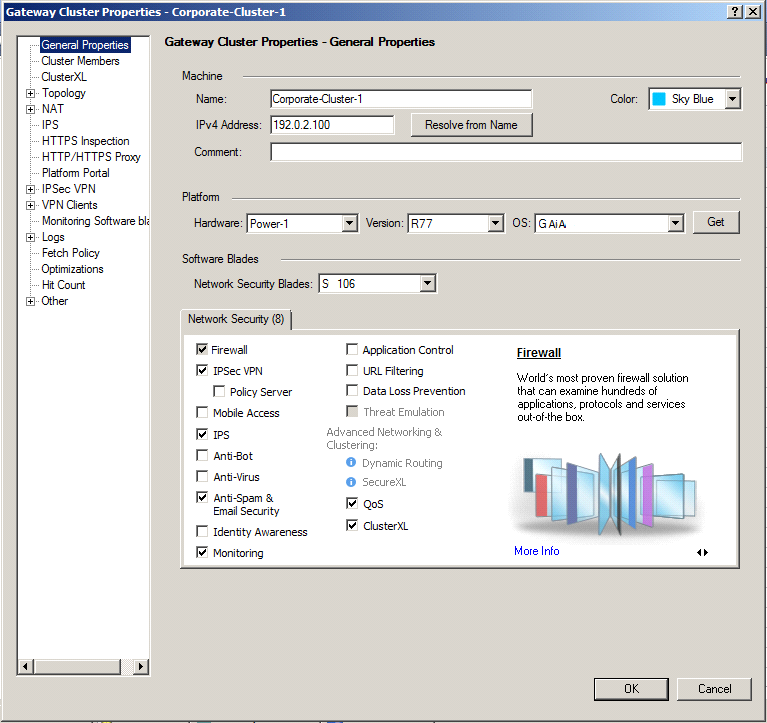Open the OS dropdown
This screenshot has width=767, height=723.
[x=675, y=224]
